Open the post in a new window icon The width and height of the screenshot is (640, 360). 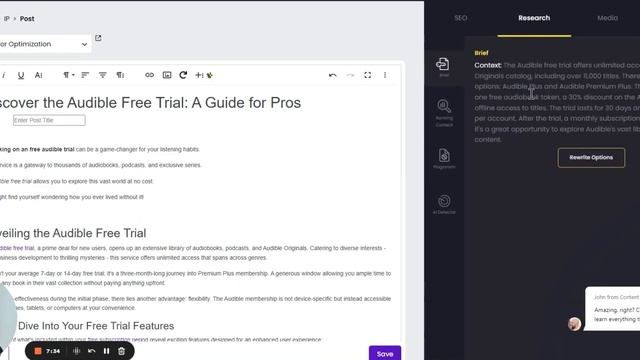point(98,38)
